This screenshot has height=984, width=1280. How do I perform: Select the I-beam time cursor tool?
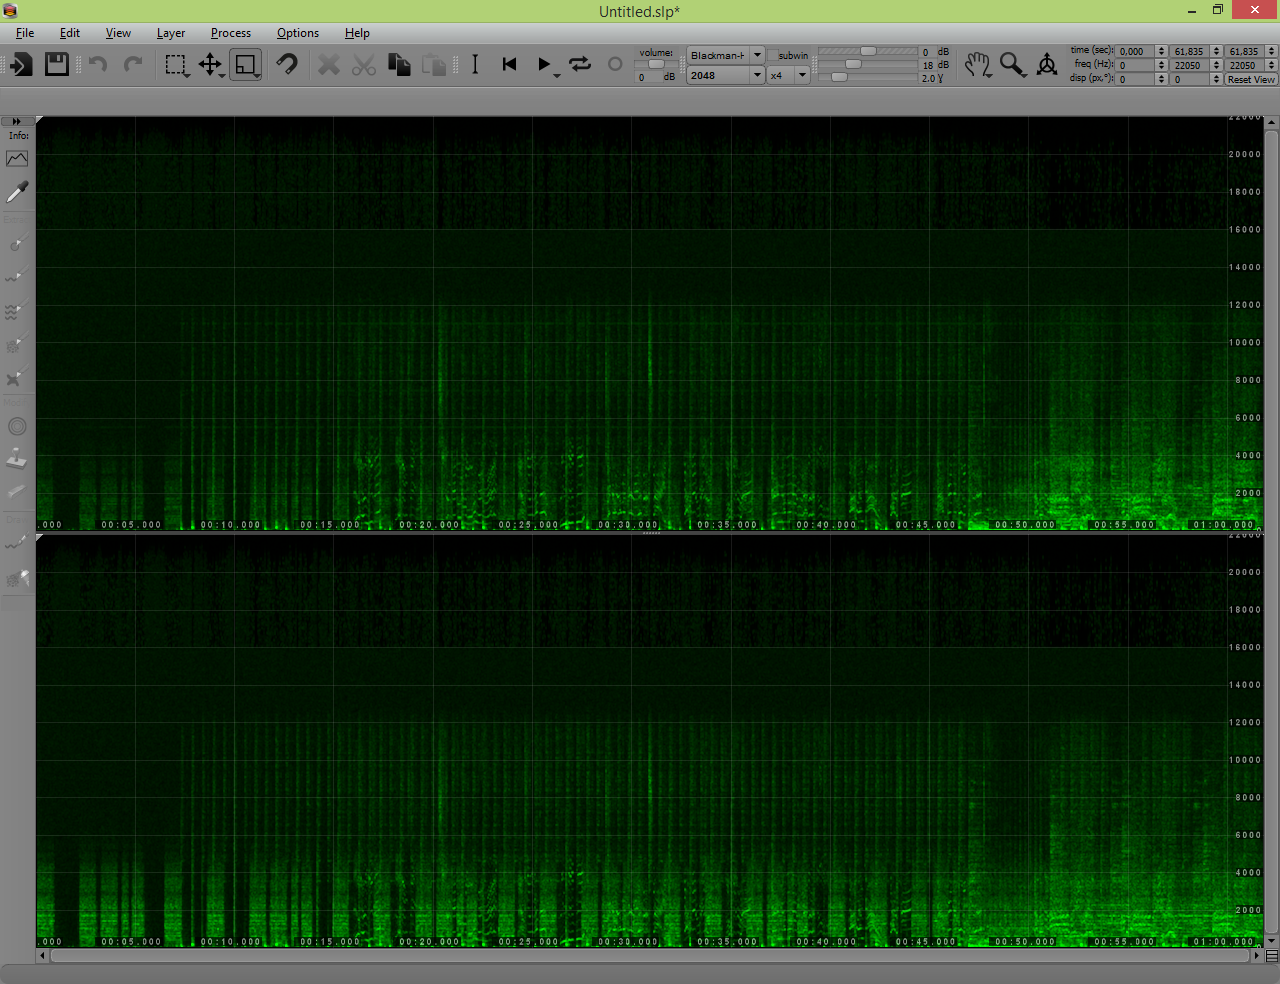[x=475, y=65]
